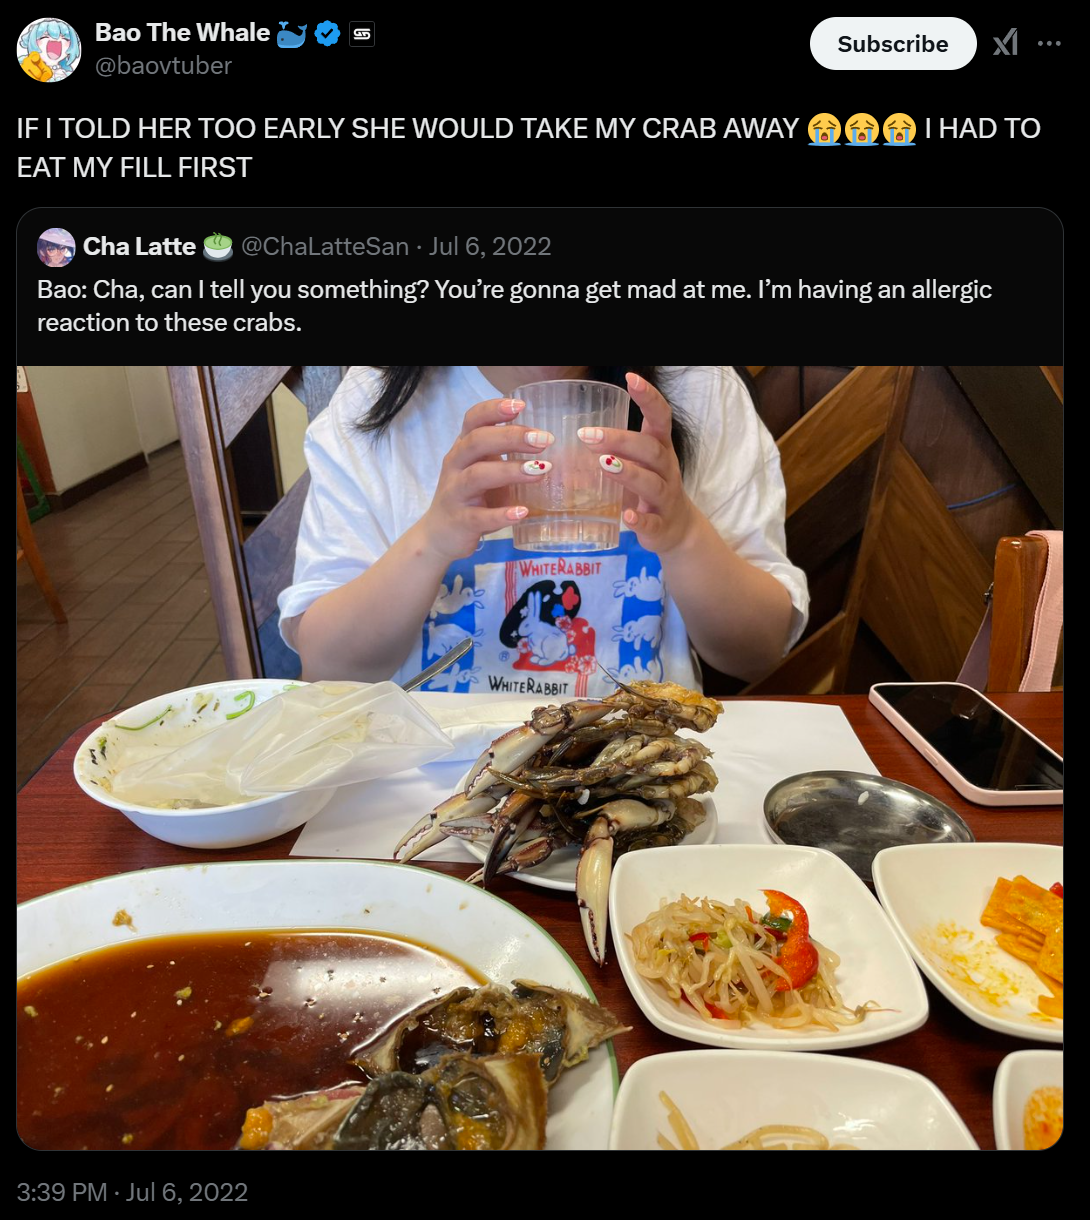The height and width of the screenshot is (1220, 1090).
Task: Open Bao The Whale's profile avatar
Action: (x=49, y=50)
